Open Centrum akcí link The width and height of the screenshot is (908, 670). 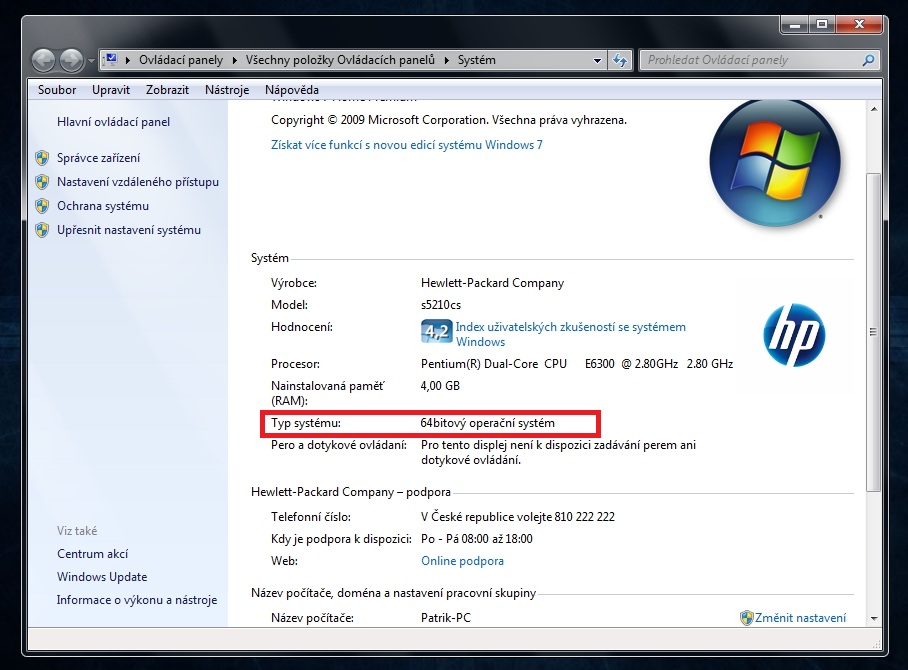[93, 554]
